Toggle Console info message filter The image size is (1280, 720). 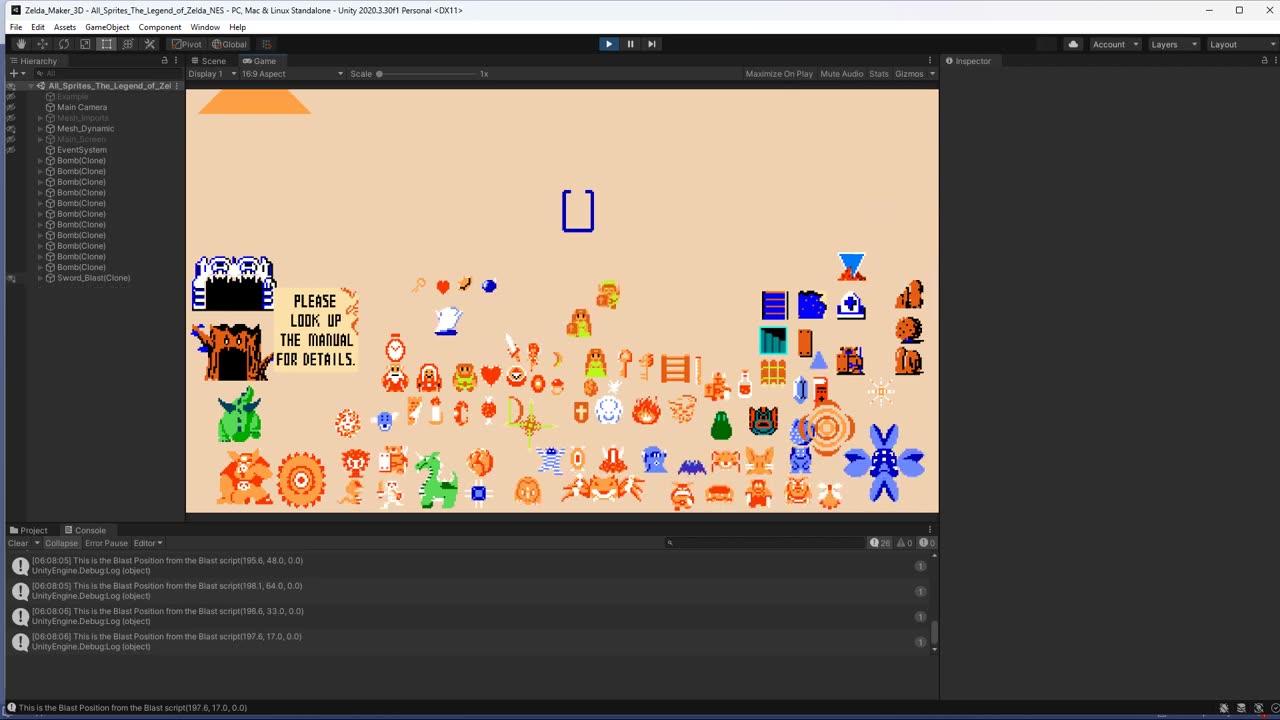(x=880, y=543)
